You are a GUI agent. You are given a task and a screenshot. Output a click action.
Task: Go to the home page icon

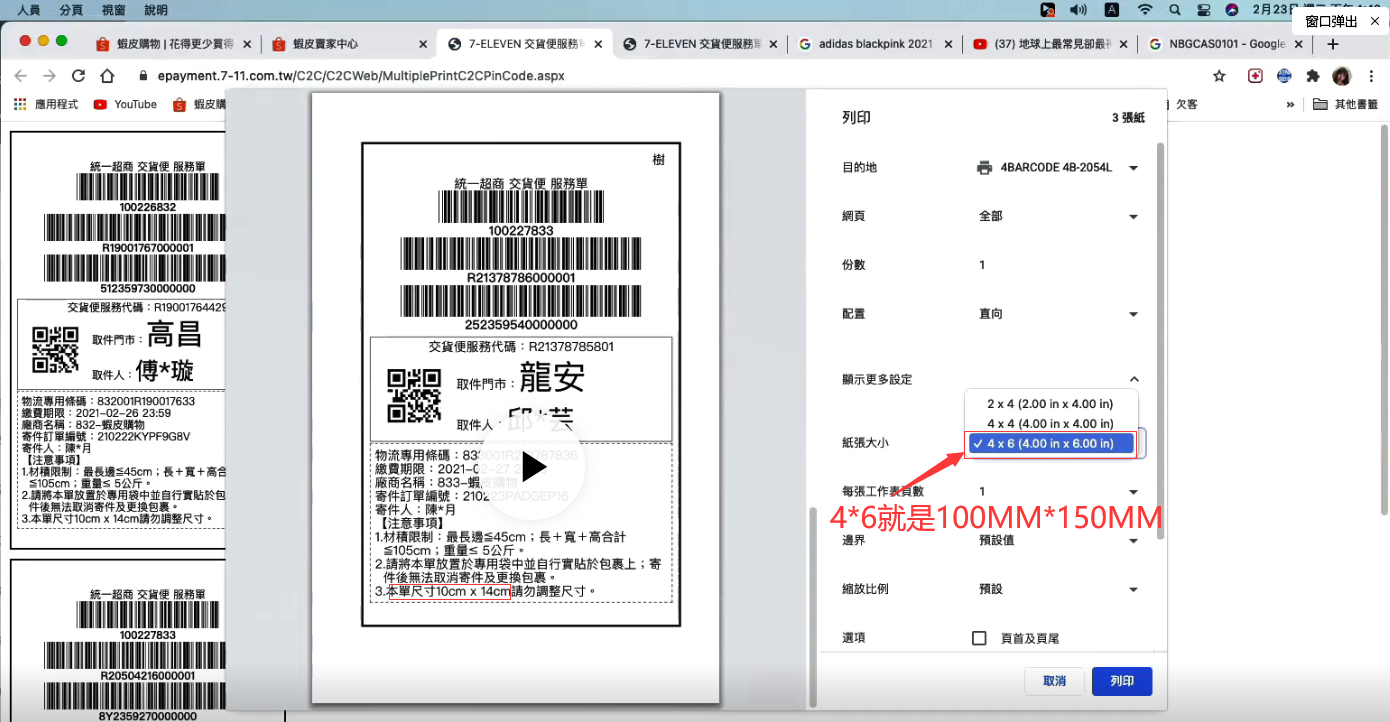pyautogui.click(x=109, y=76)
